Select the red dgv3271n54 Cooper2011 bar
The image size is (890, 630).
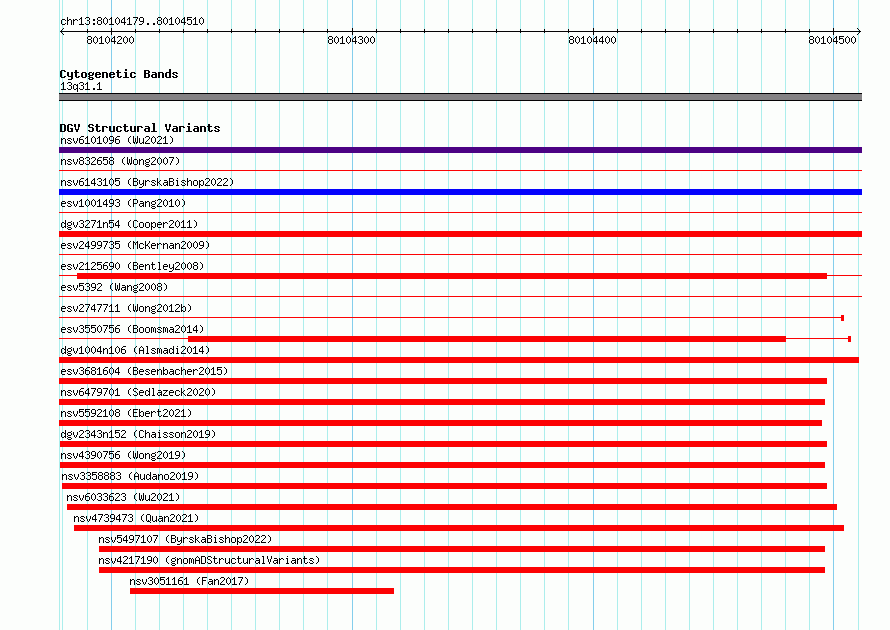click(460, 234)
